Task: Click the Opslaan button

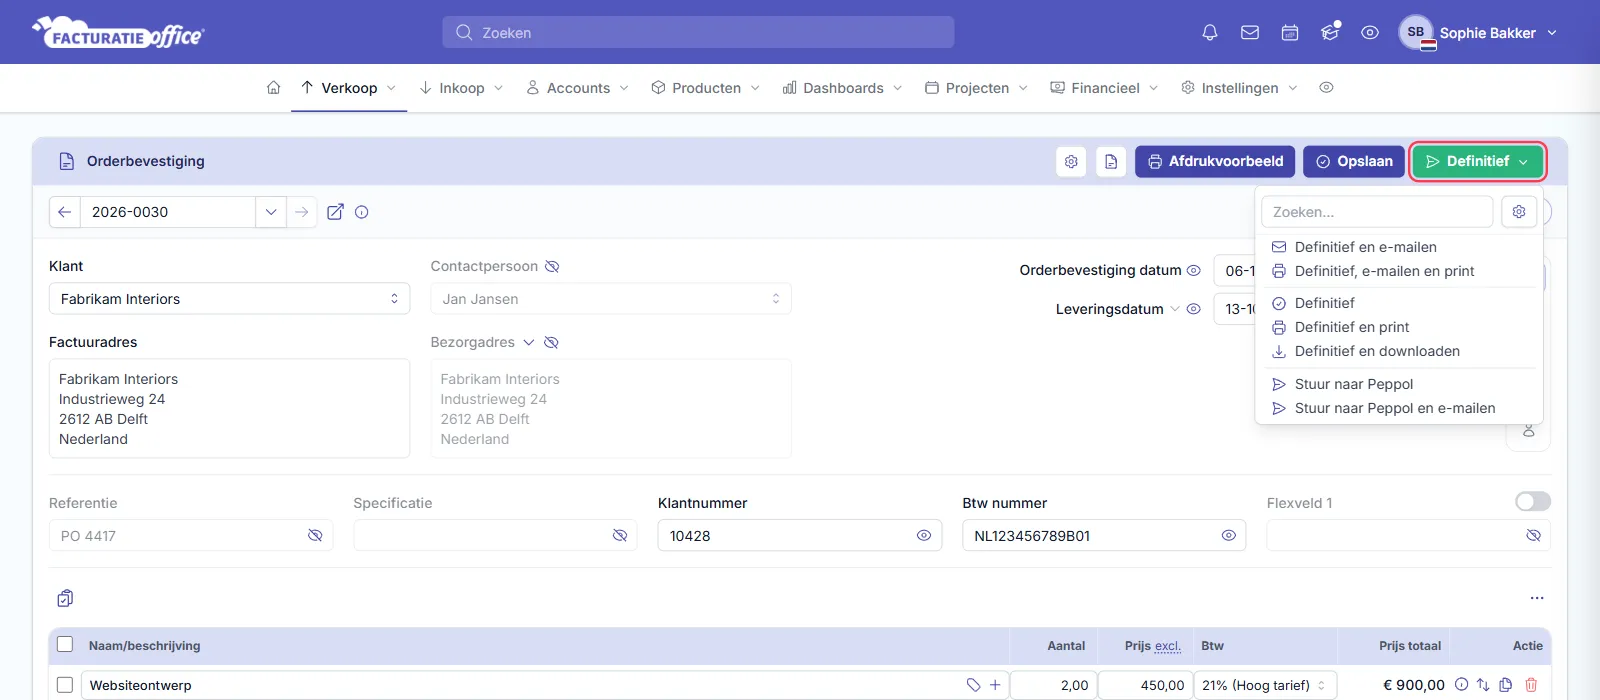Action: point(1354,162)
